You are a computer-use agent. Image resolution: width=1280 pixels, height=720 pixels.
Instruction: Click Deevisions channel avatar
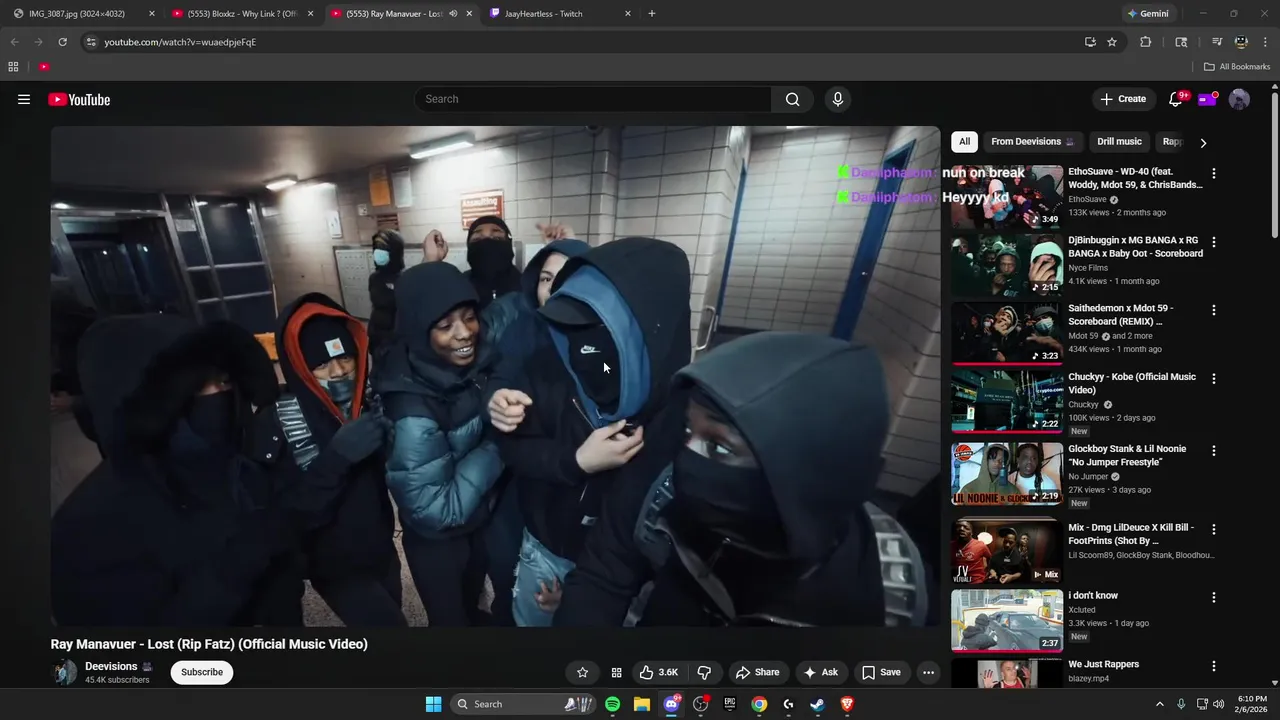(65, 672)
